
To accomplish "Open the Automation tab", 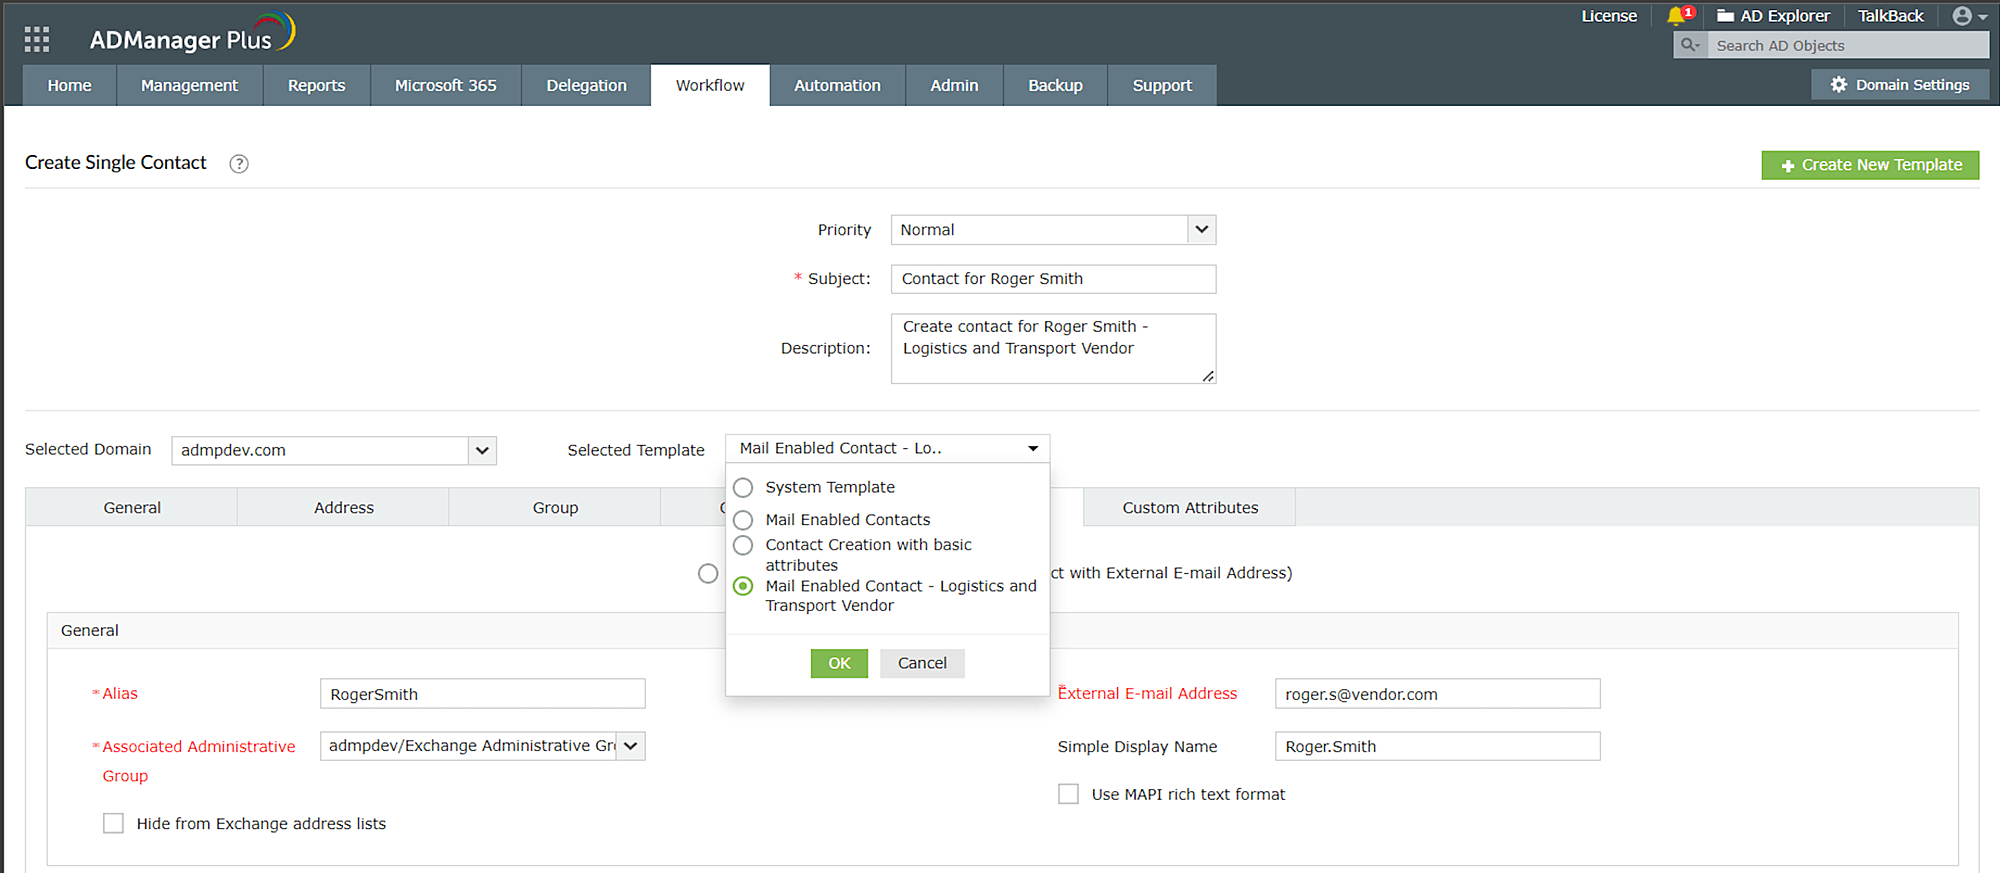I will pos(837,86).
